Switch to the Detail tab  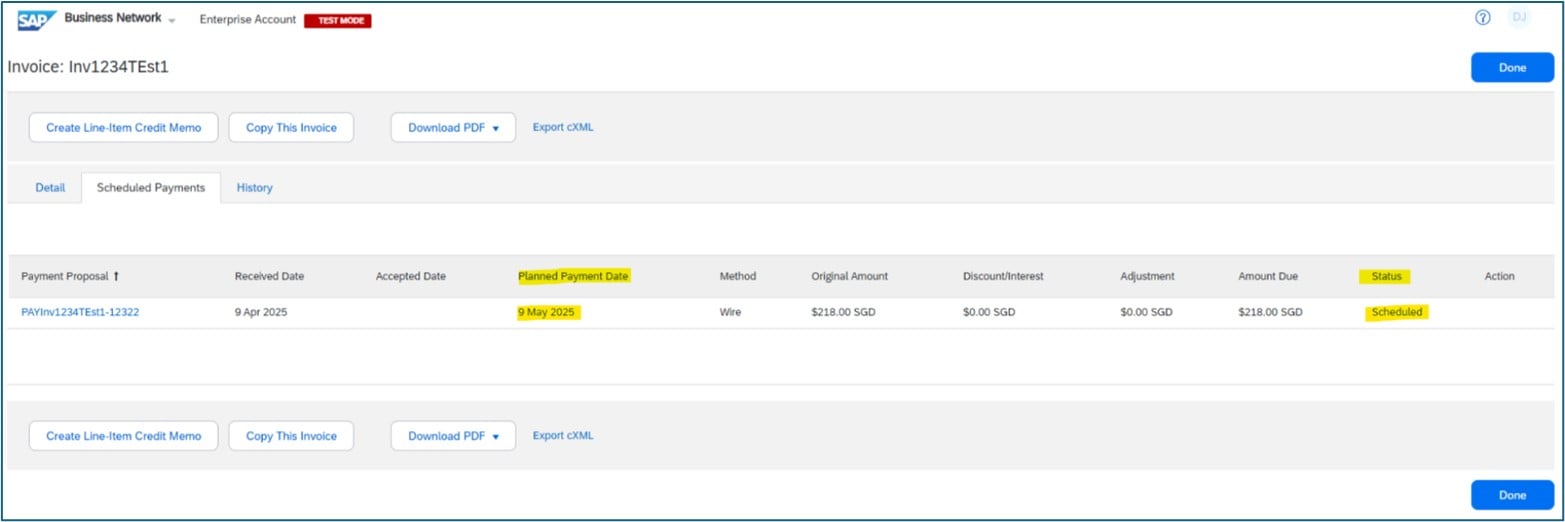tap(50, 188)
